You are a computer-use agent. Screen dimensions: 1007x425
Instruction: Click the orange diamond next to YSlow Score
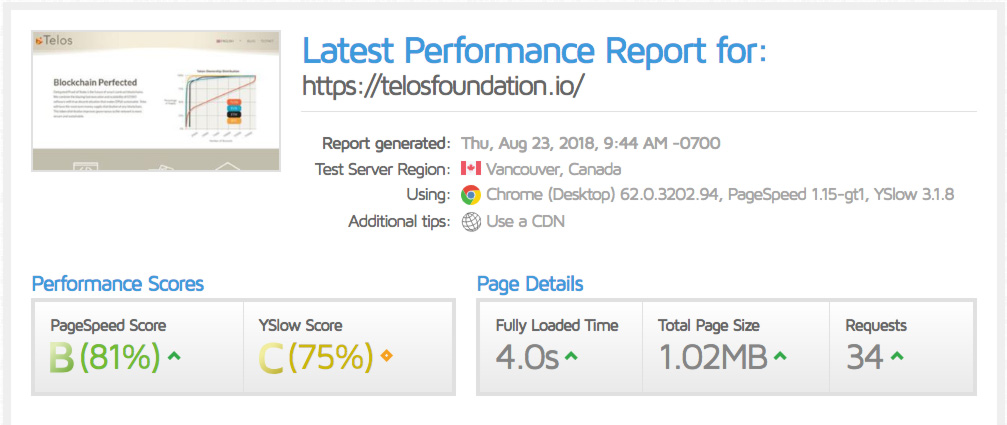[387, 355]
